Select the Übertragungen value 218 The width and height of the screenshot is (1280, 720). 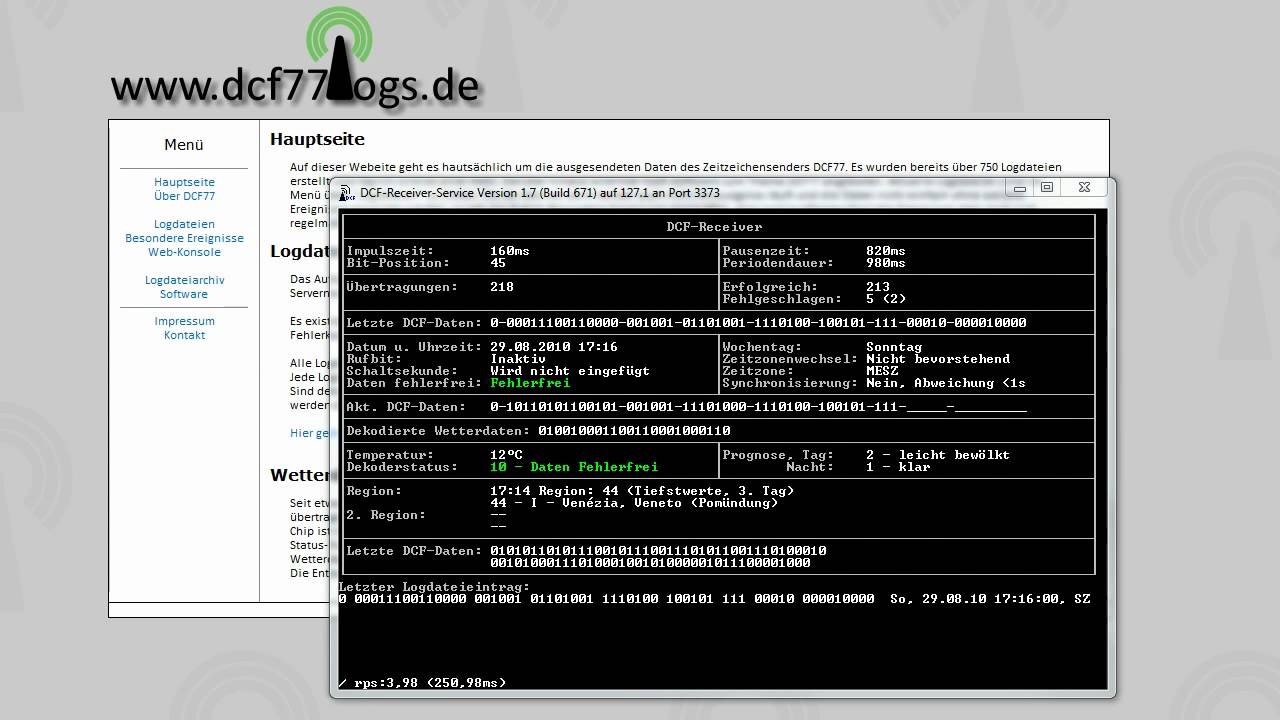tap(502, 287)
